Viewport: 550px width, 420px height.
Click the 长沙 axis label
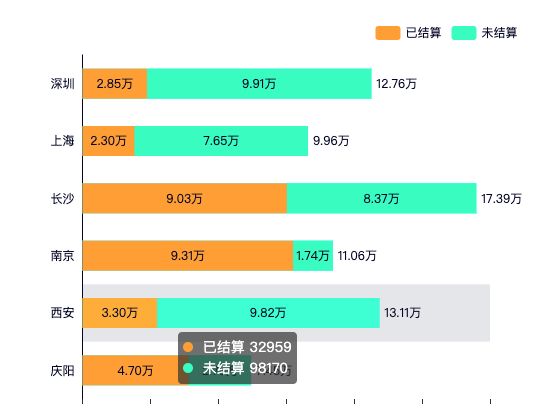pos(62,199)
